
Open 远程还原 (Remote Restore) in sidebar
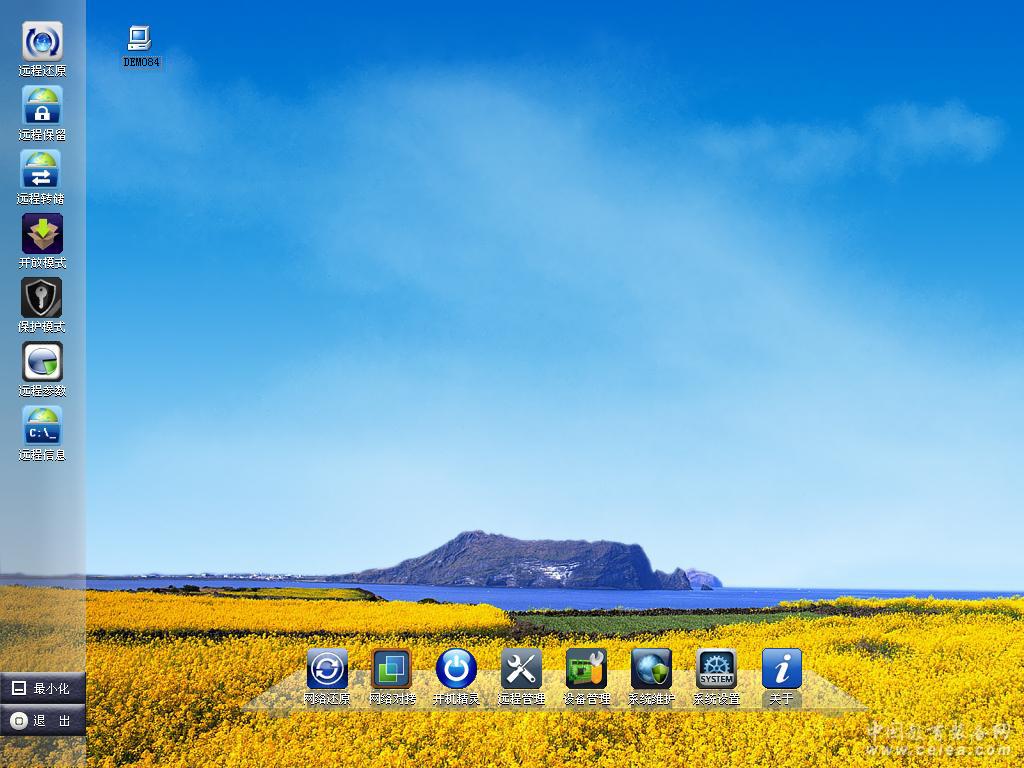click(x=42, y=42)
